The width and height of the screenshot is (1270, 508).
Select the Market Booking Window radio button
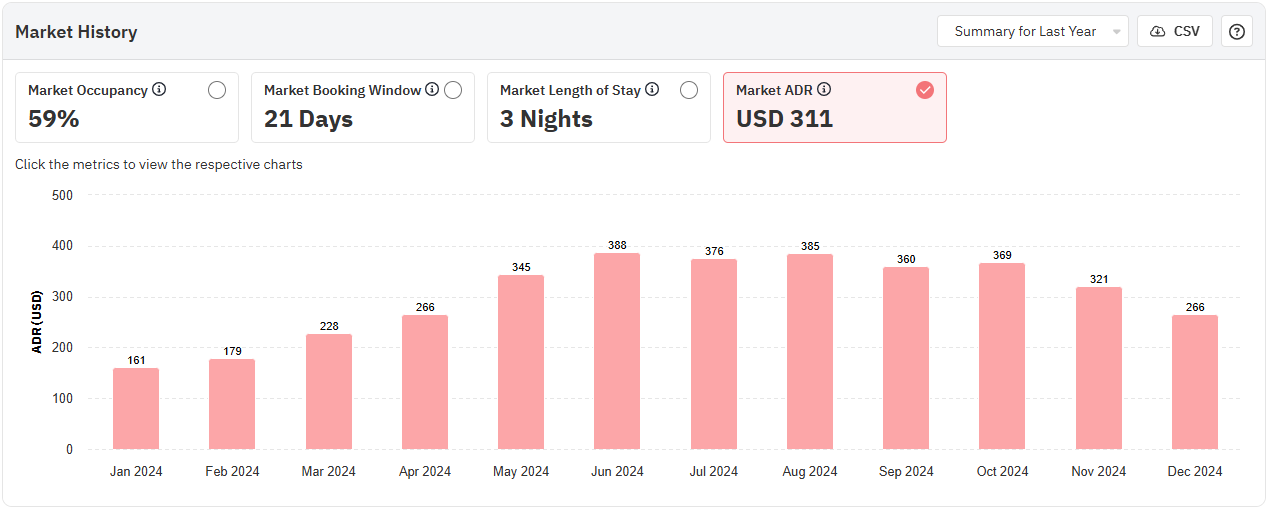[x=453, y=90]
